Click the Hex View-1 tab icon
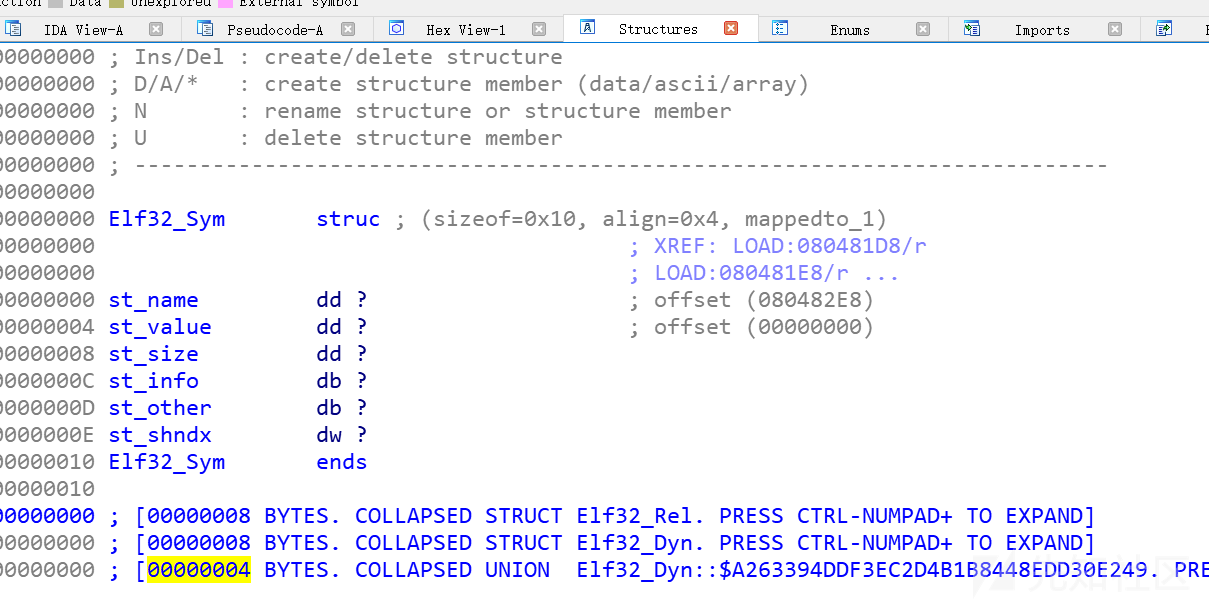This screenshot has width=1209, height=603. click(396, 29)
